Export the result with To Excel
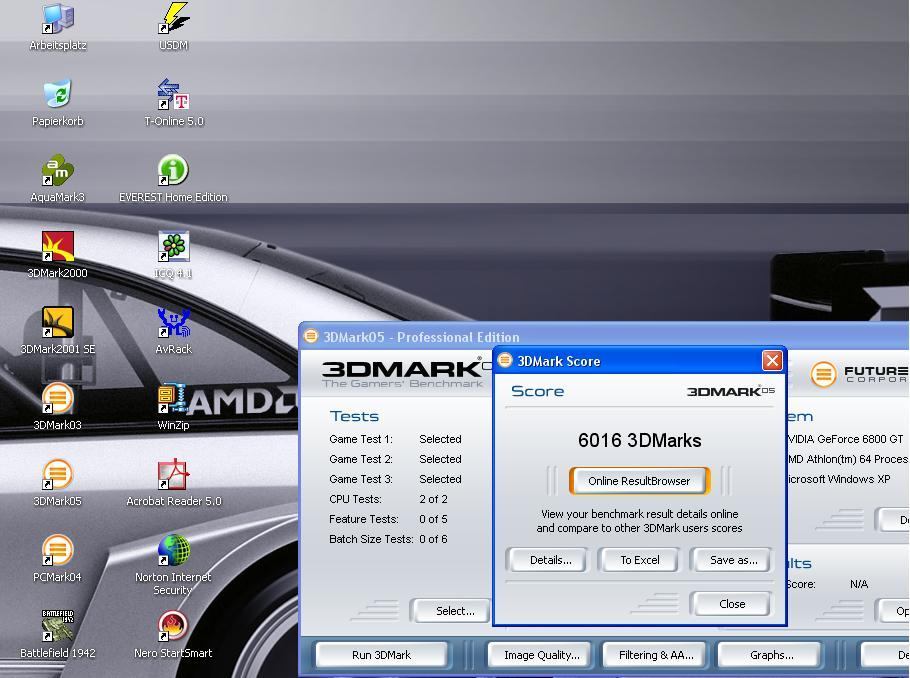Image resolution: width=910 pixels, height=678 pixels. (x=640, y=560)
